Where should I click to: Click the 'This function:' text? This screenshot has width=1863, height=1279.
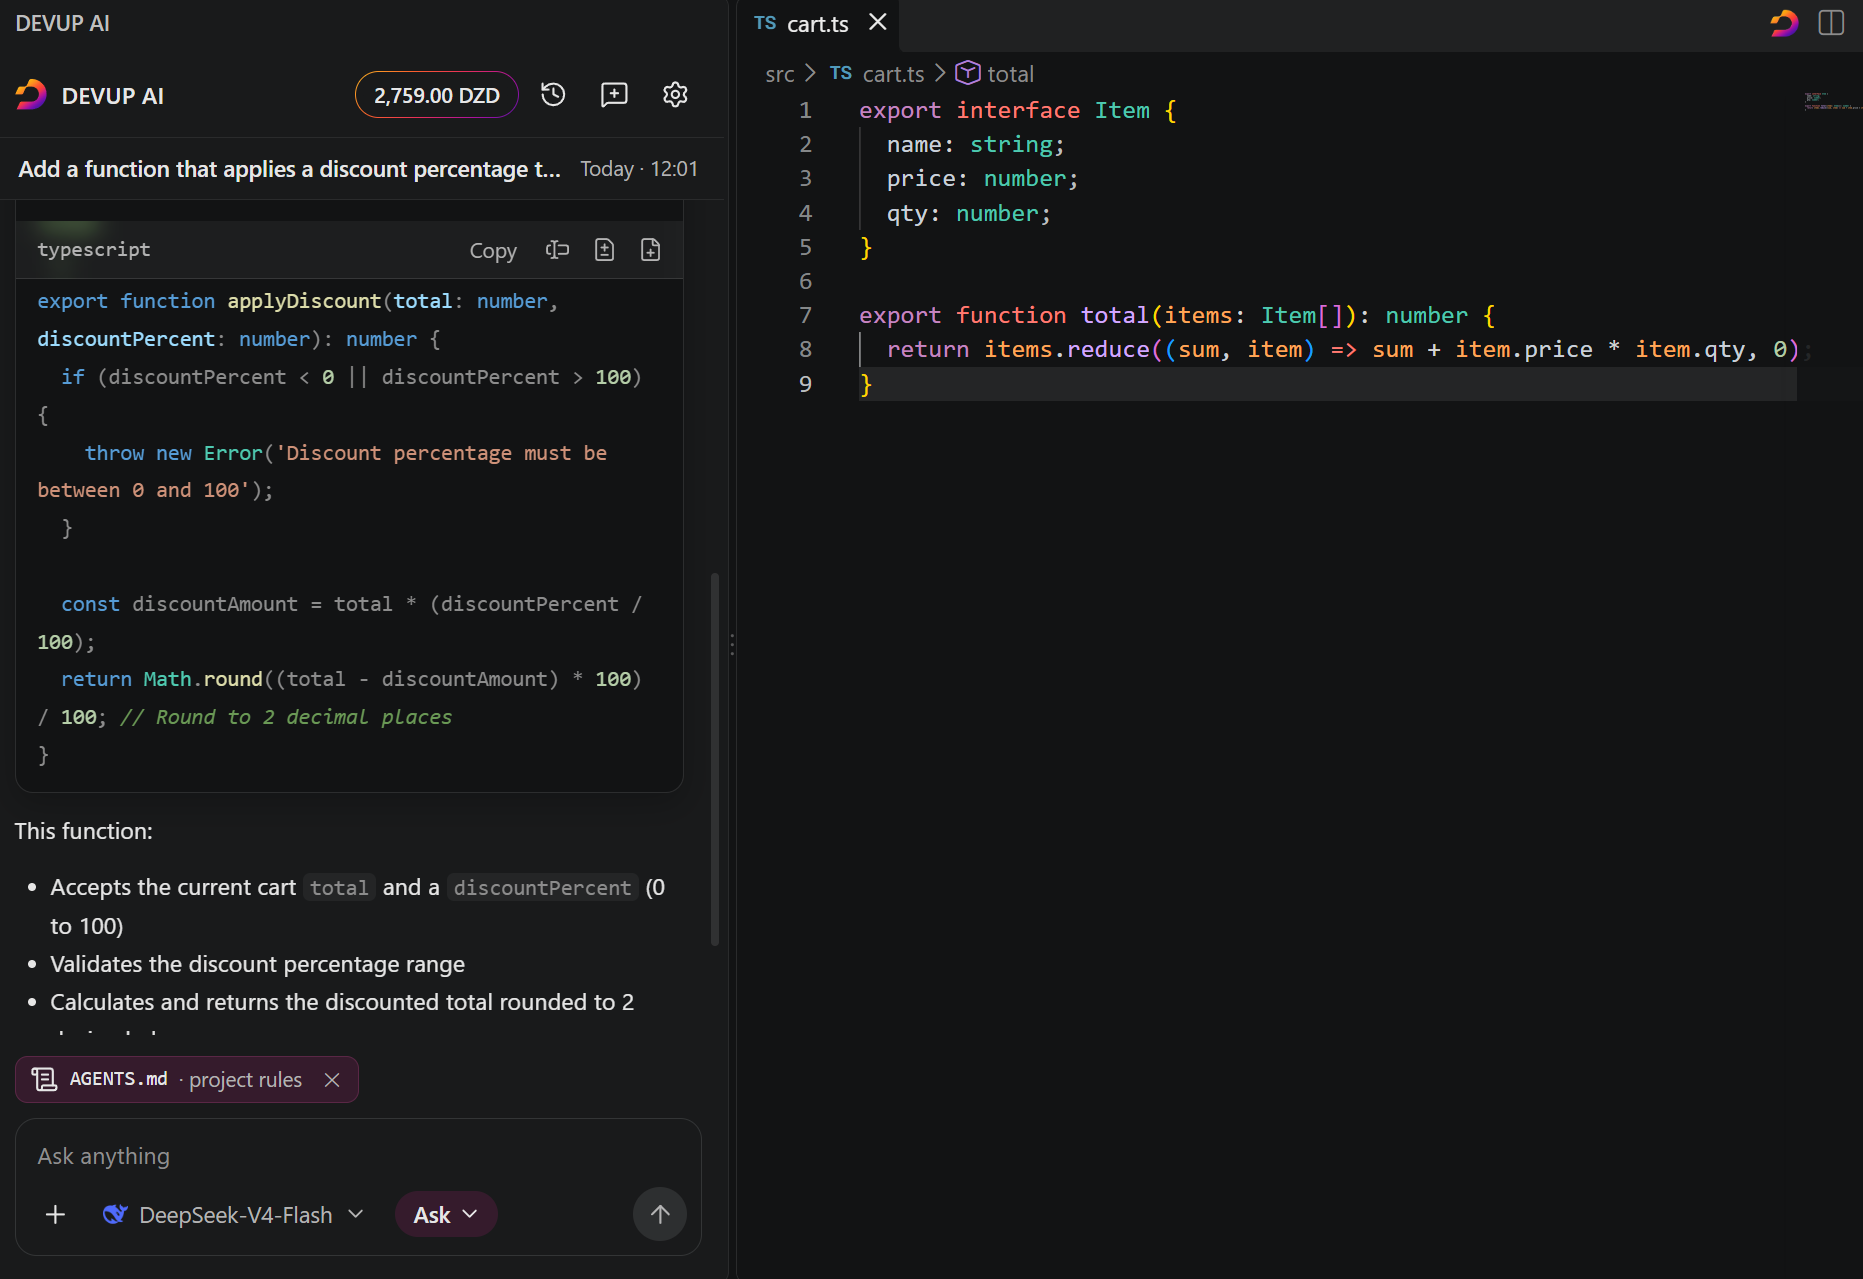(83, 831)
